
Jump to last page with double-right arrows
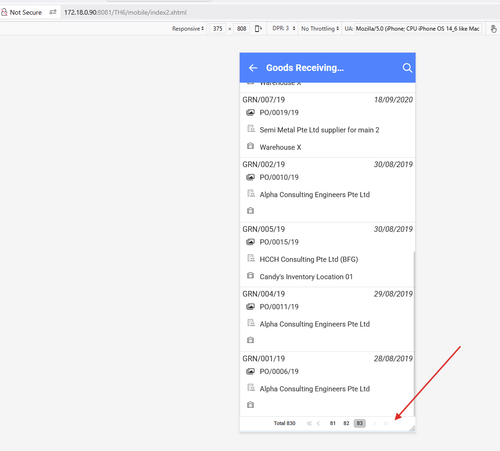[386, 423]
